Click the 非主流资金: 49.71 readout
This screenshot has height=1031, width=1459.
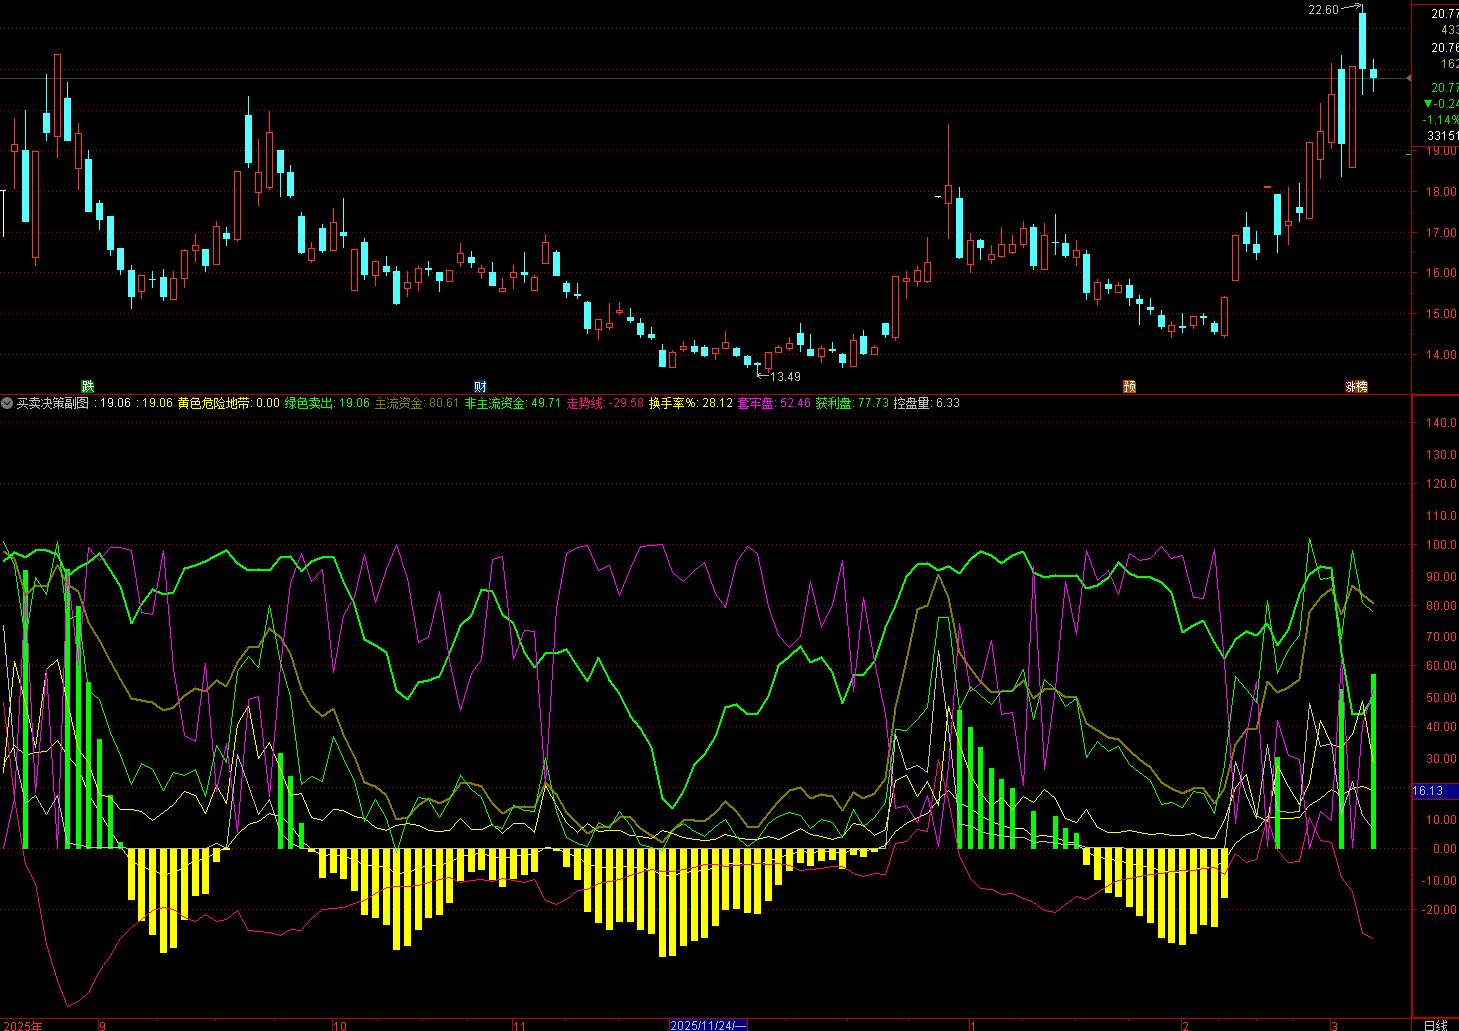pyautogui.click(x=513, y=403)
